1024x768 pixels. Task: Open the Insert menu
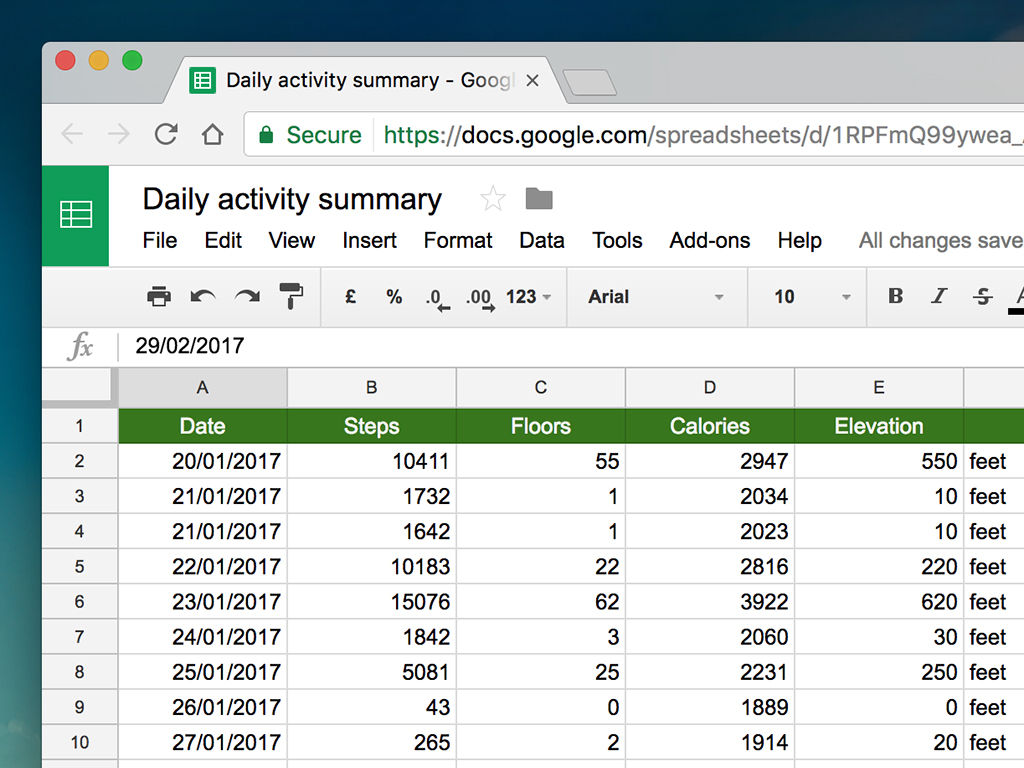[369, 241]
